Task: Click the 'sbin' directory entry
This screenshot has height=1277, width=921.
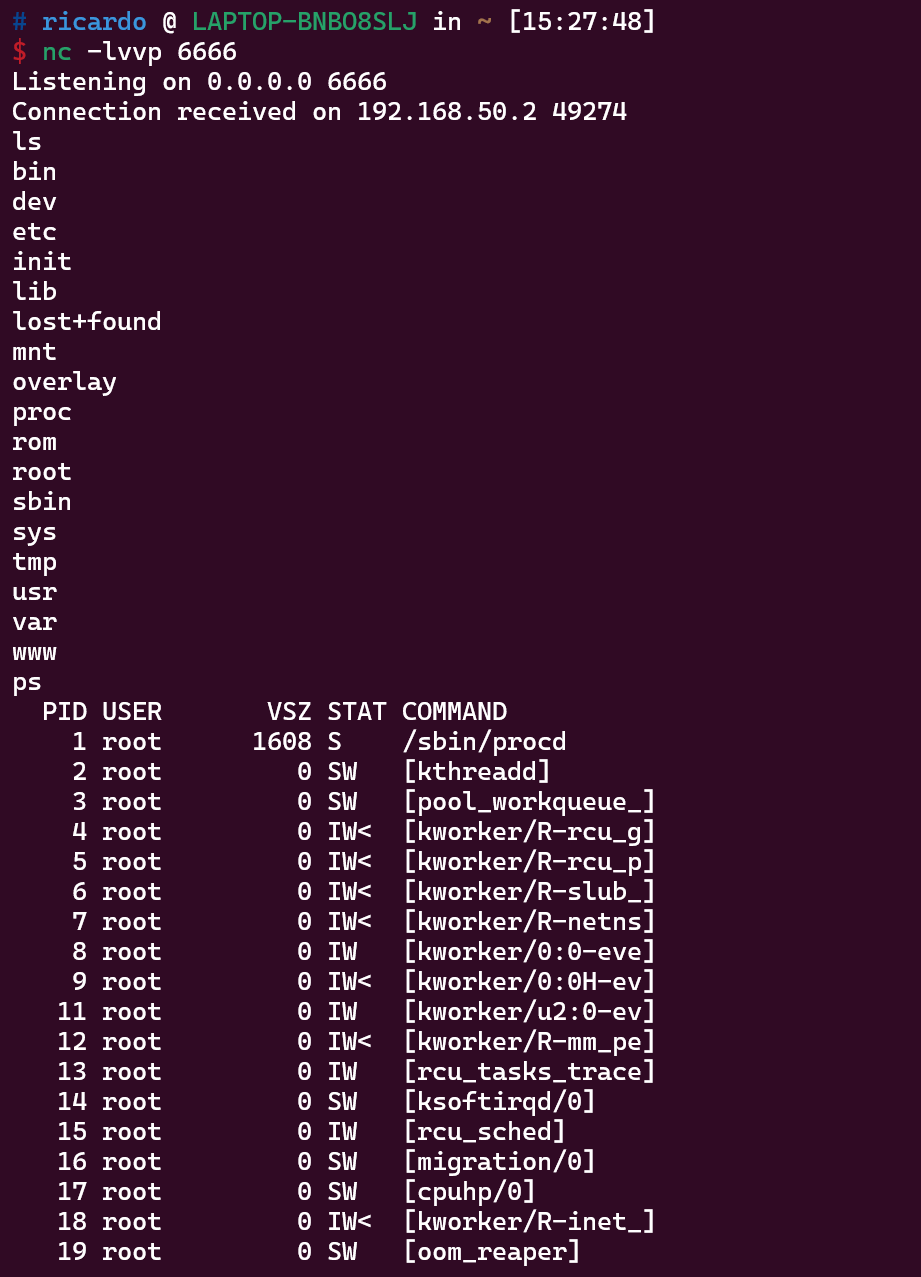Action: 41,502
